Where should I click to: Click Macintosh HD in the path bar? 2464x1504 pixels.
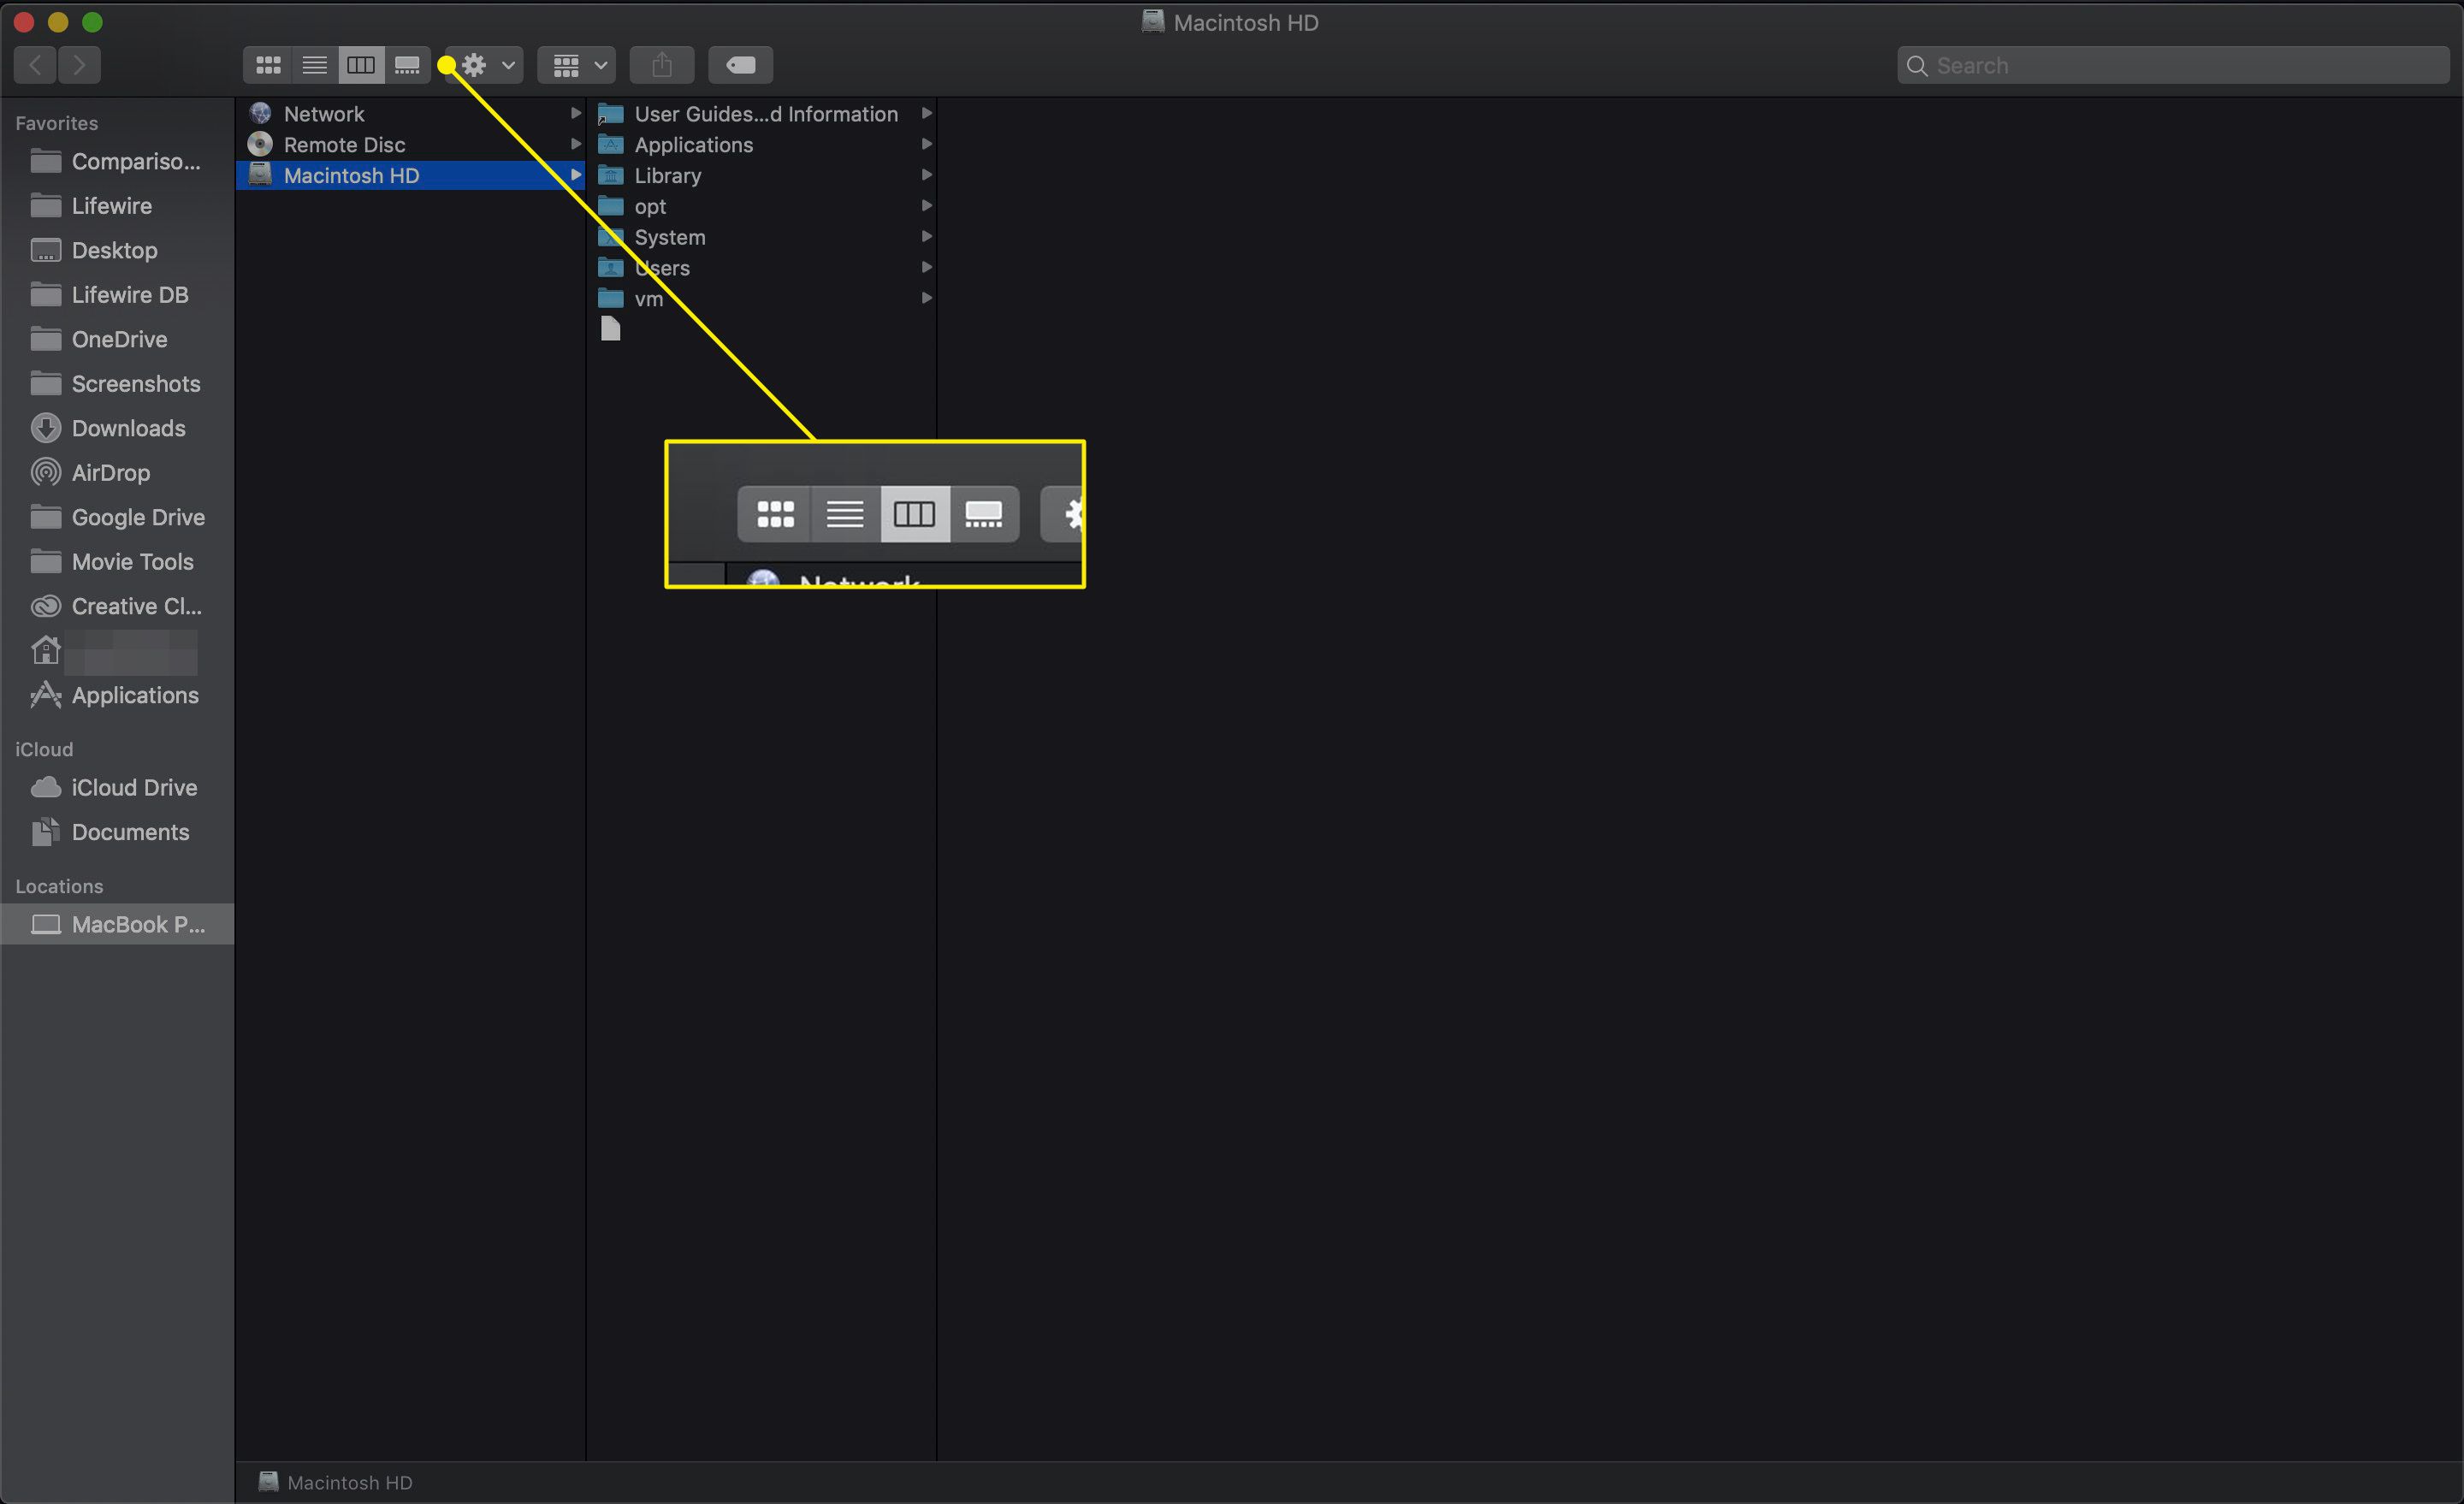click(x=336, y=1483)
